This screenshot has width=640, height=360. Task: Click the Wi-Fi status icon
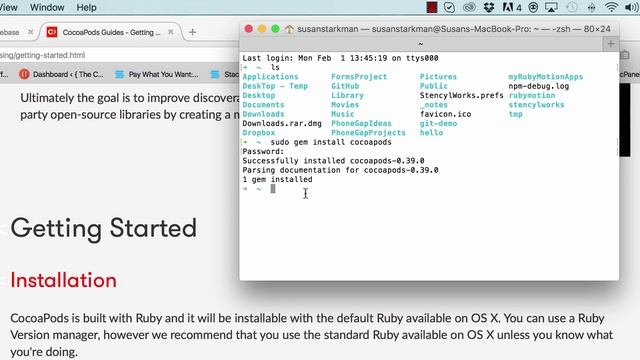[611, 7]
